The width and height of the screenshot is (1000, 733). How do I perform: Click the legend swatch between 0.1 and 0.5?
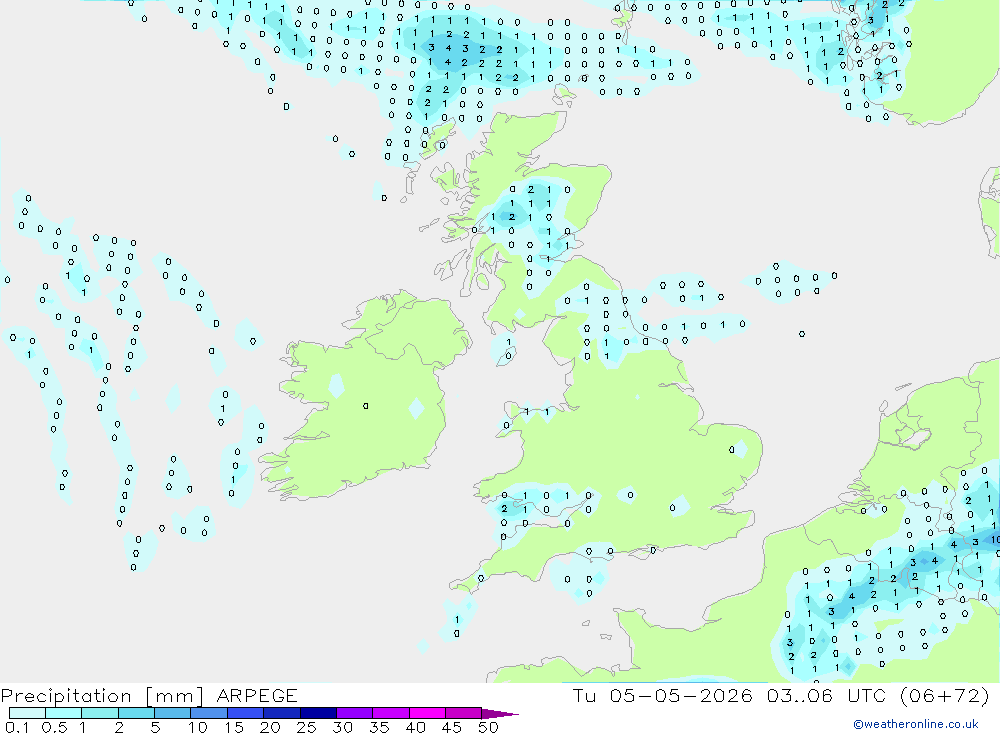(x=27, y=713)
